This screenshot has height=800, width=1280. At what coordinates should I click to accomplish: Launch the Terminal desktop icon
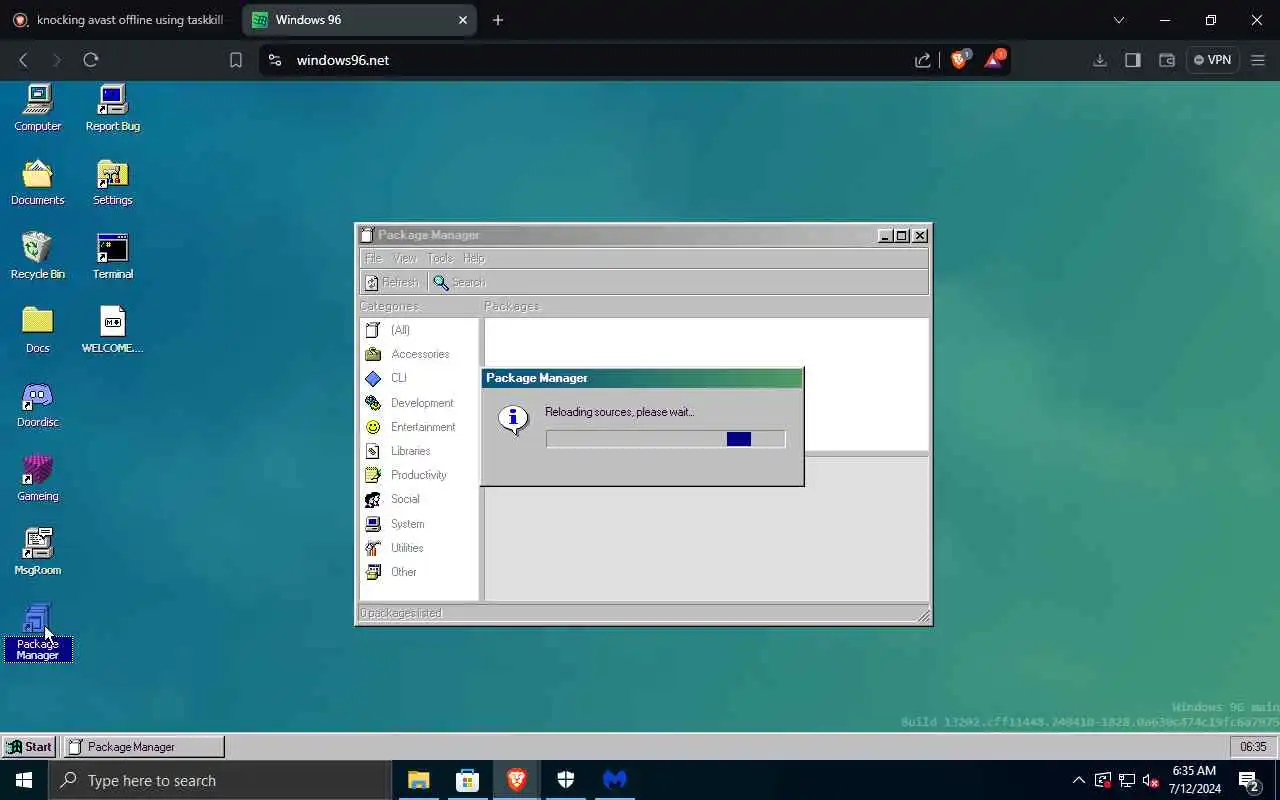click(112, 256)
